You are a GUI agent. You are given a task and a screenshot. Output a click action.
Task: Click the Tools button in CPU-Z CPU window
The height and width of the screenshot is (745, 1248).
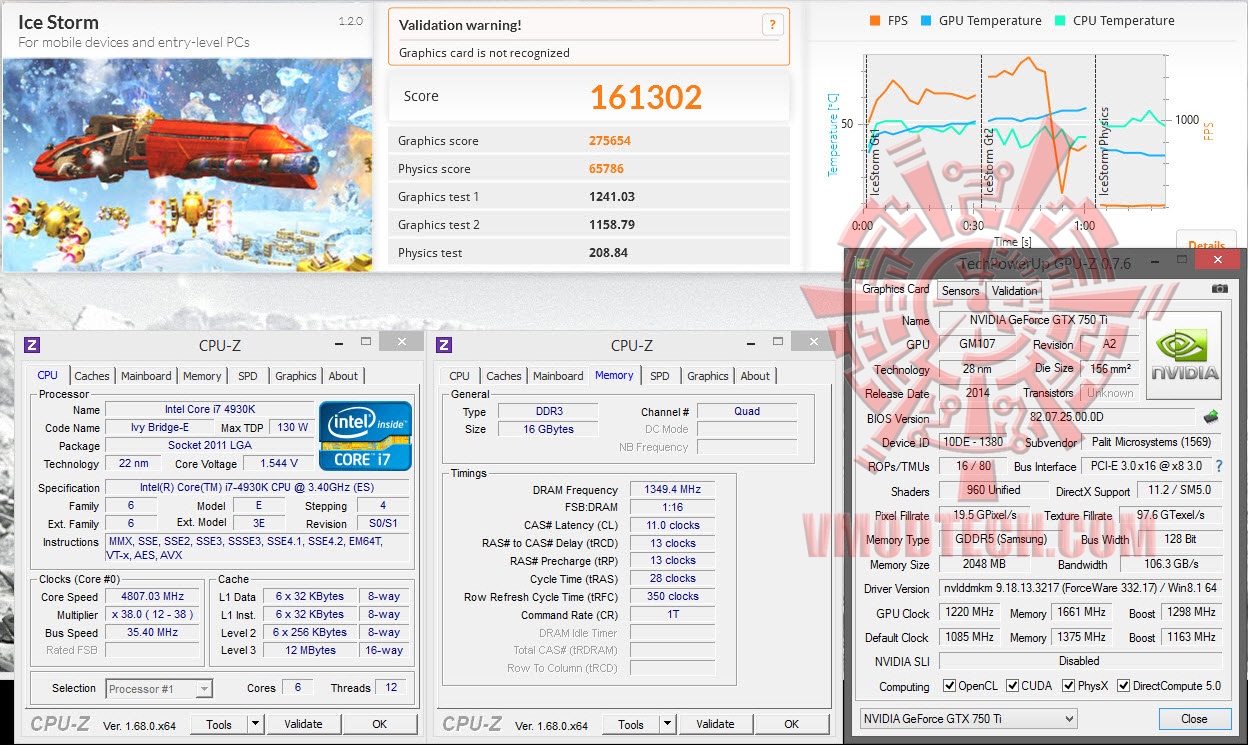pyautogui.click(x=219, y=724)
